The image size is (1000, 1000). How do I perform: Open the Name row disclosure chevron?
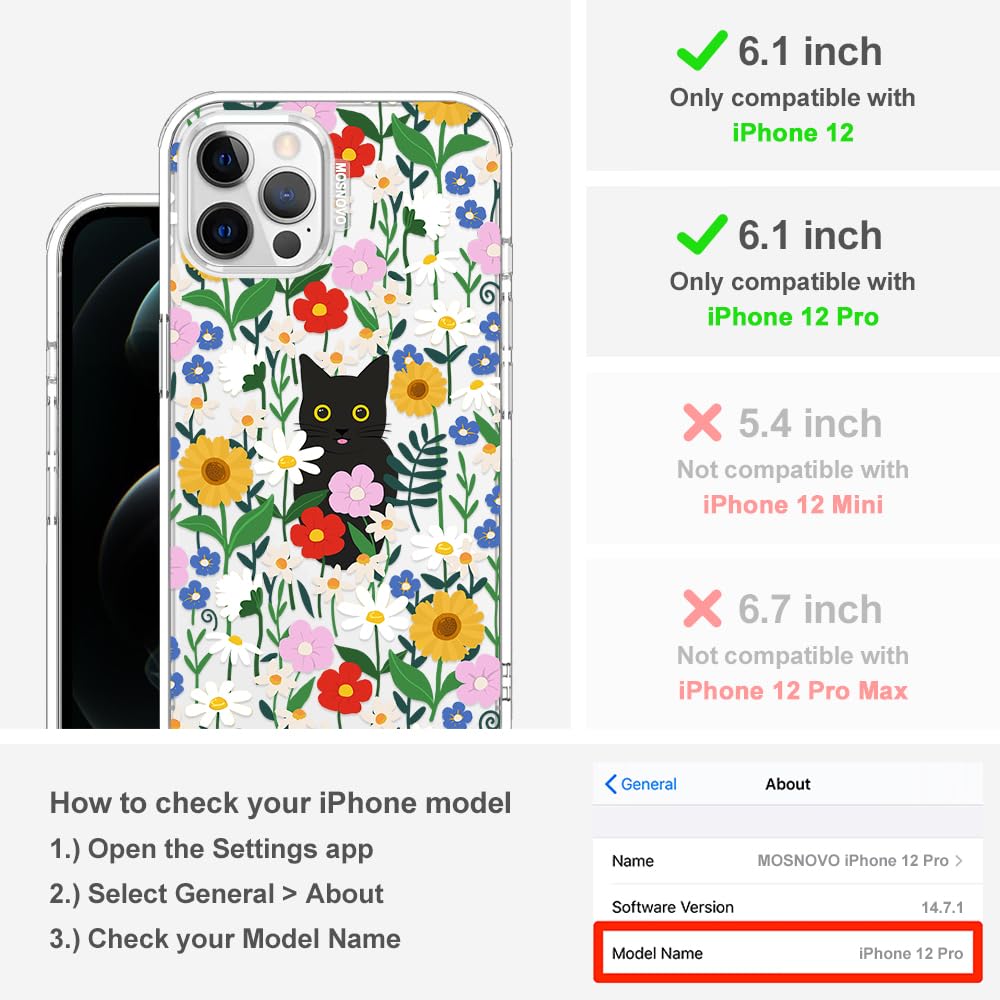pos(959,860)
